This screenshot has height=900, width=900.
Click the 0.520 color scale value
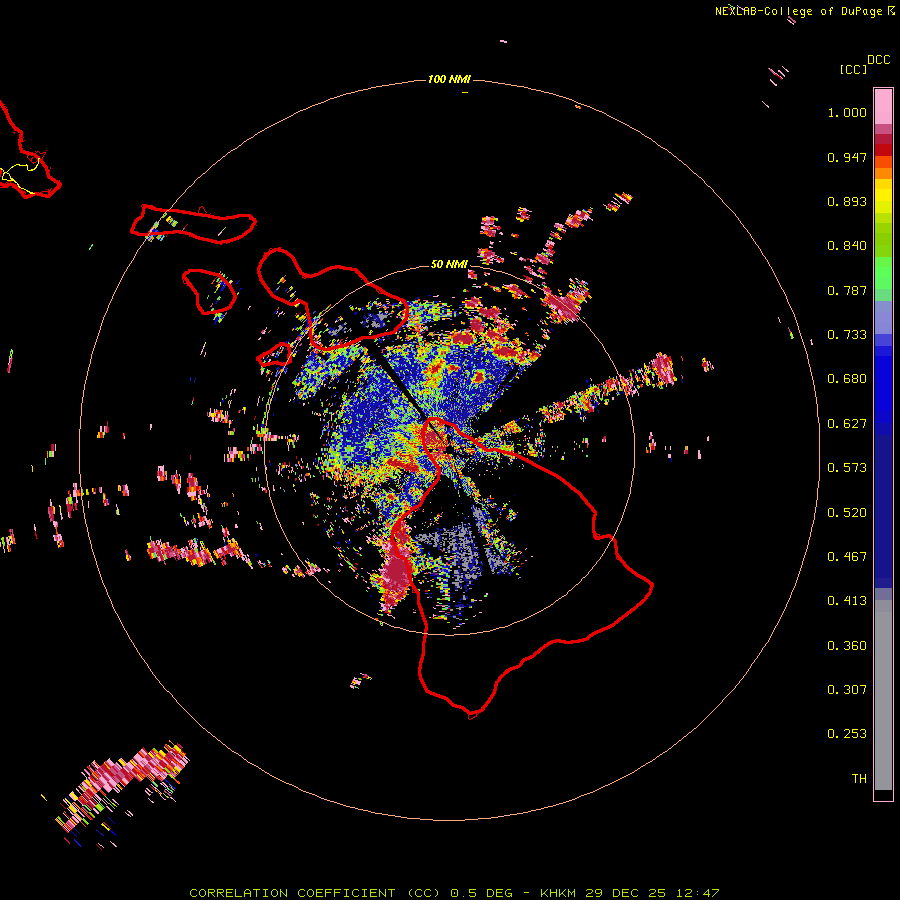tap(847, 513)
